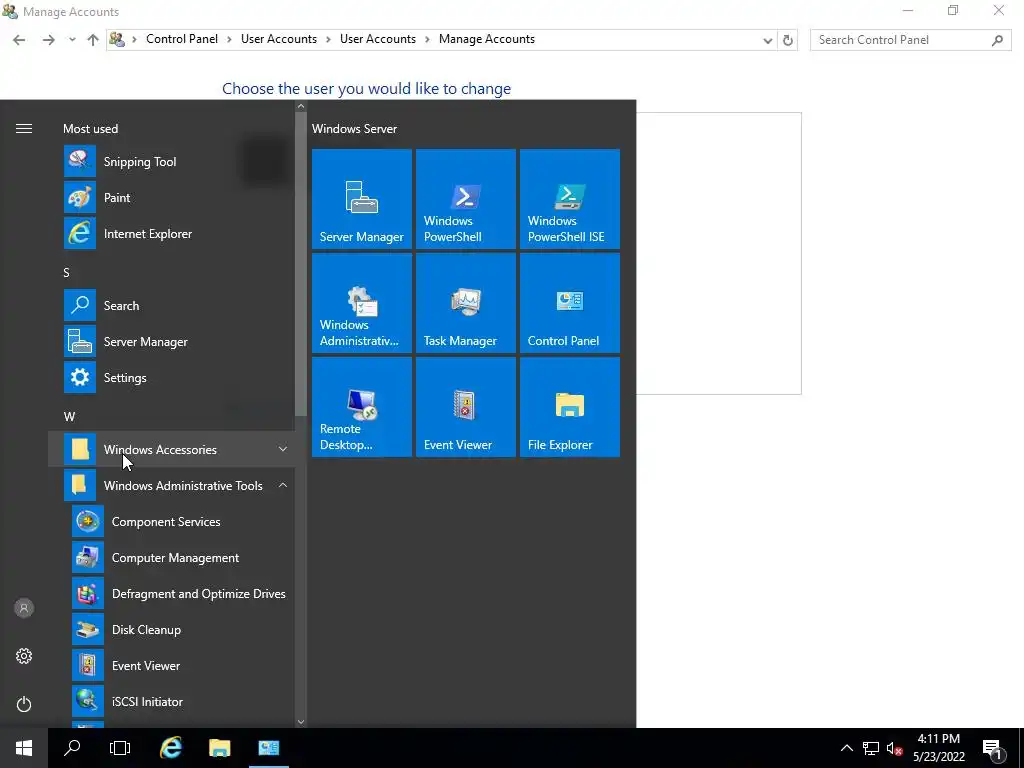Open Component Services

tap(171, 521)
